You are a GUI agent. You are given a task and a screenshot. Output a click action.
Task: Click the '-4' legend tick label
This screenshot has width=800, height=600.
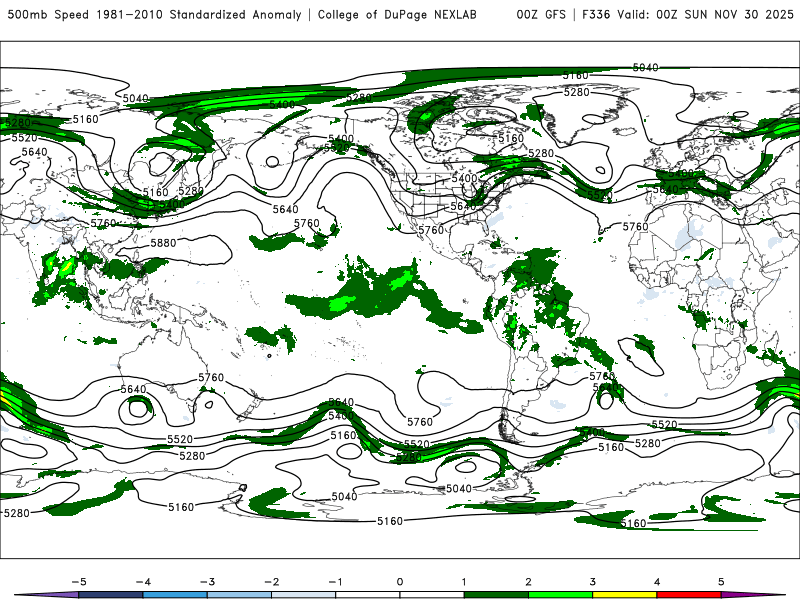tap(143, 582)
